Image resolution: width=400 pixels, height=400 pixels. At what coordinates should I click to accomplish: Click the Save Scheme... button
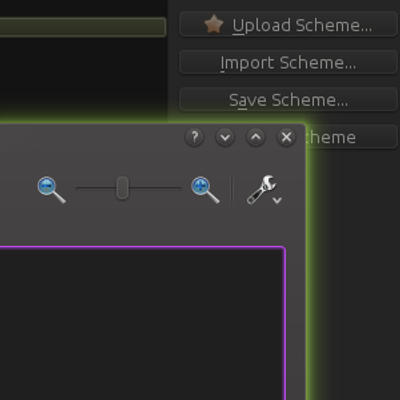point(288,99)
